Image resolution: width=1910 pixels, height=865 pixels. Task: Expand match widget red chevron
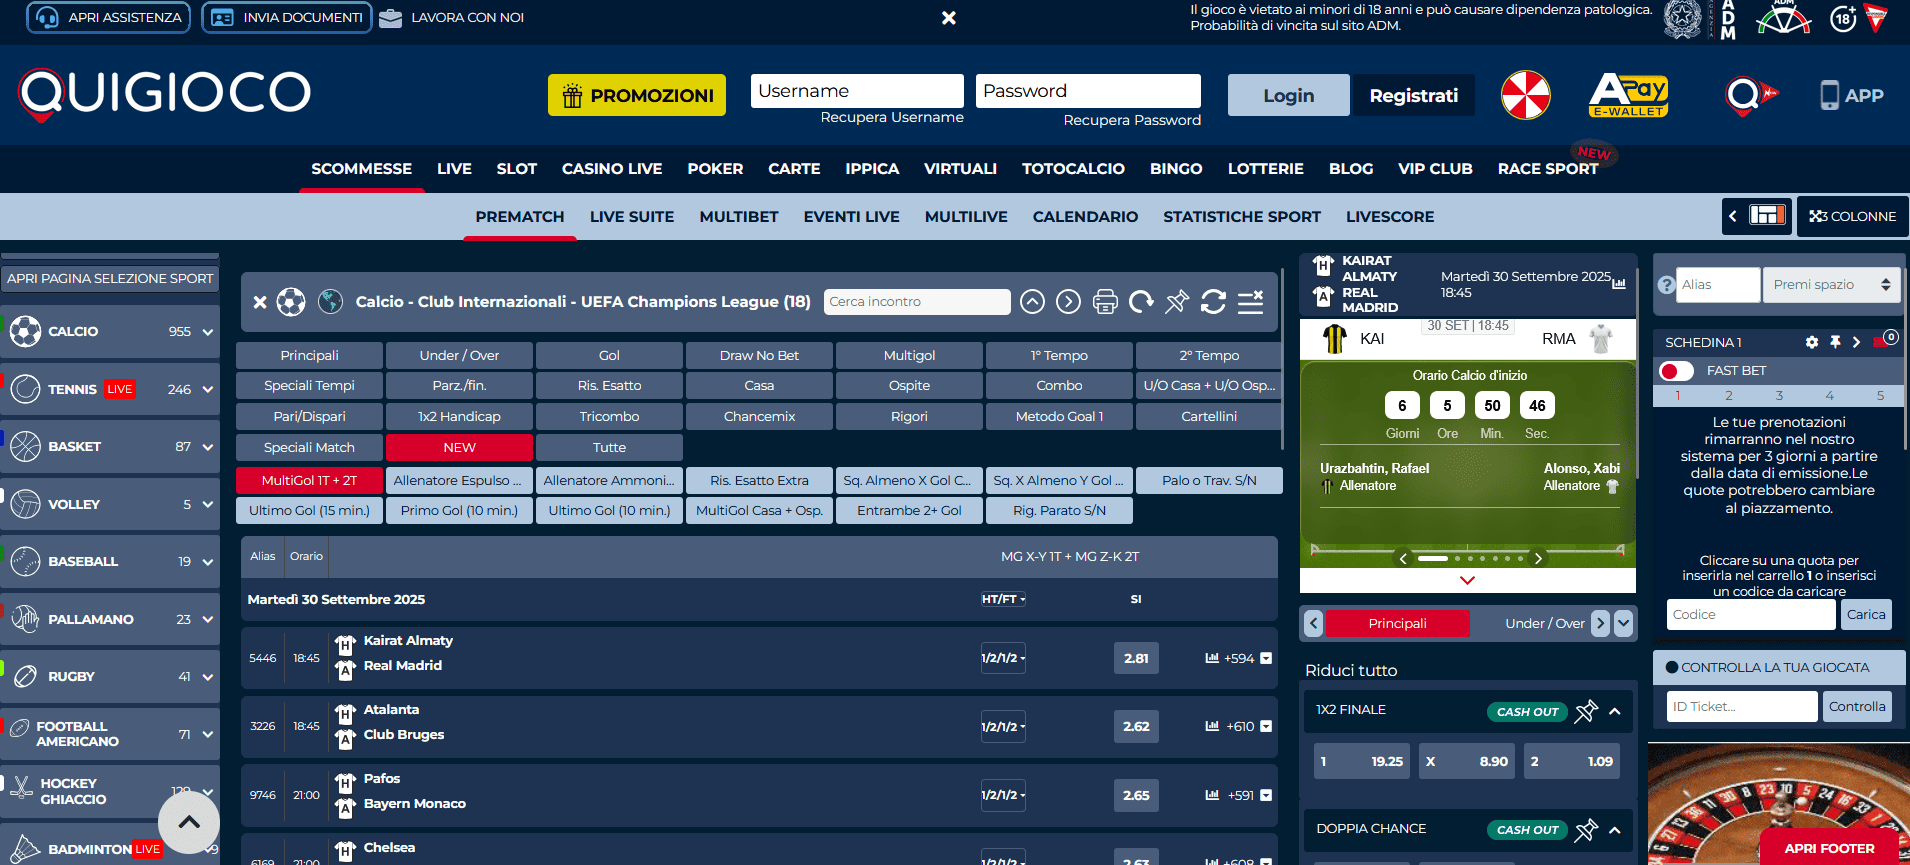tap(1467, 580)
